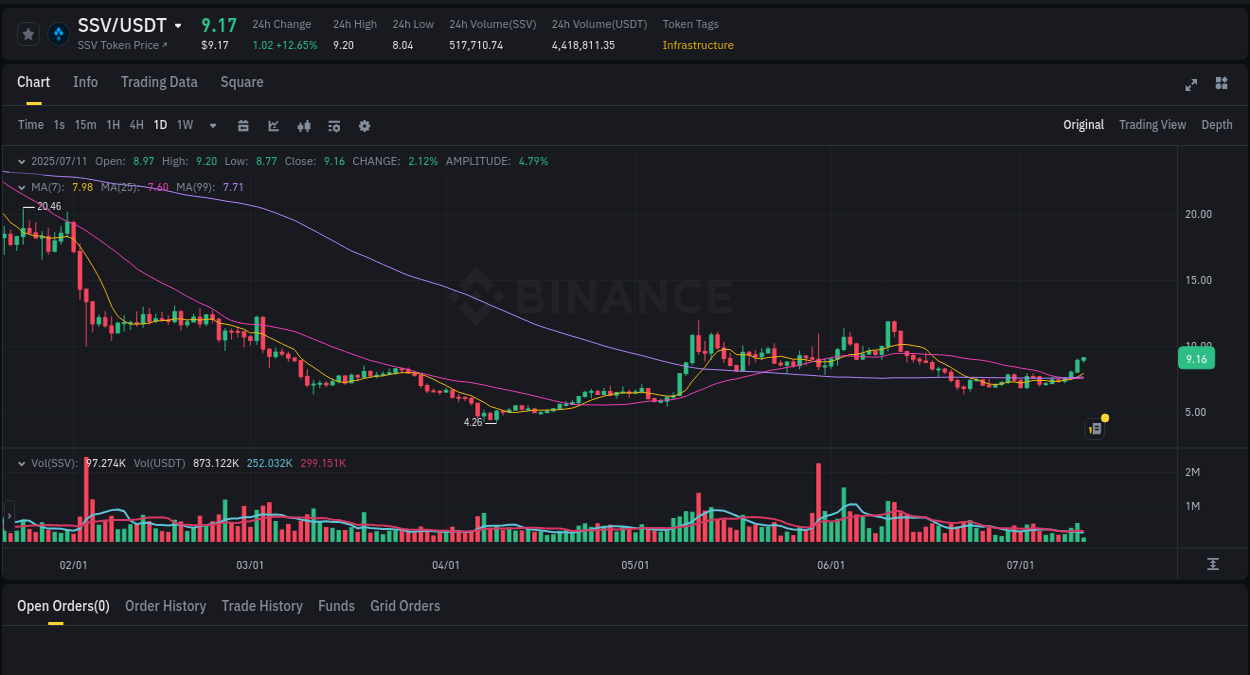
Task: Click the order panel icon on the chart
Action: 1094,428
